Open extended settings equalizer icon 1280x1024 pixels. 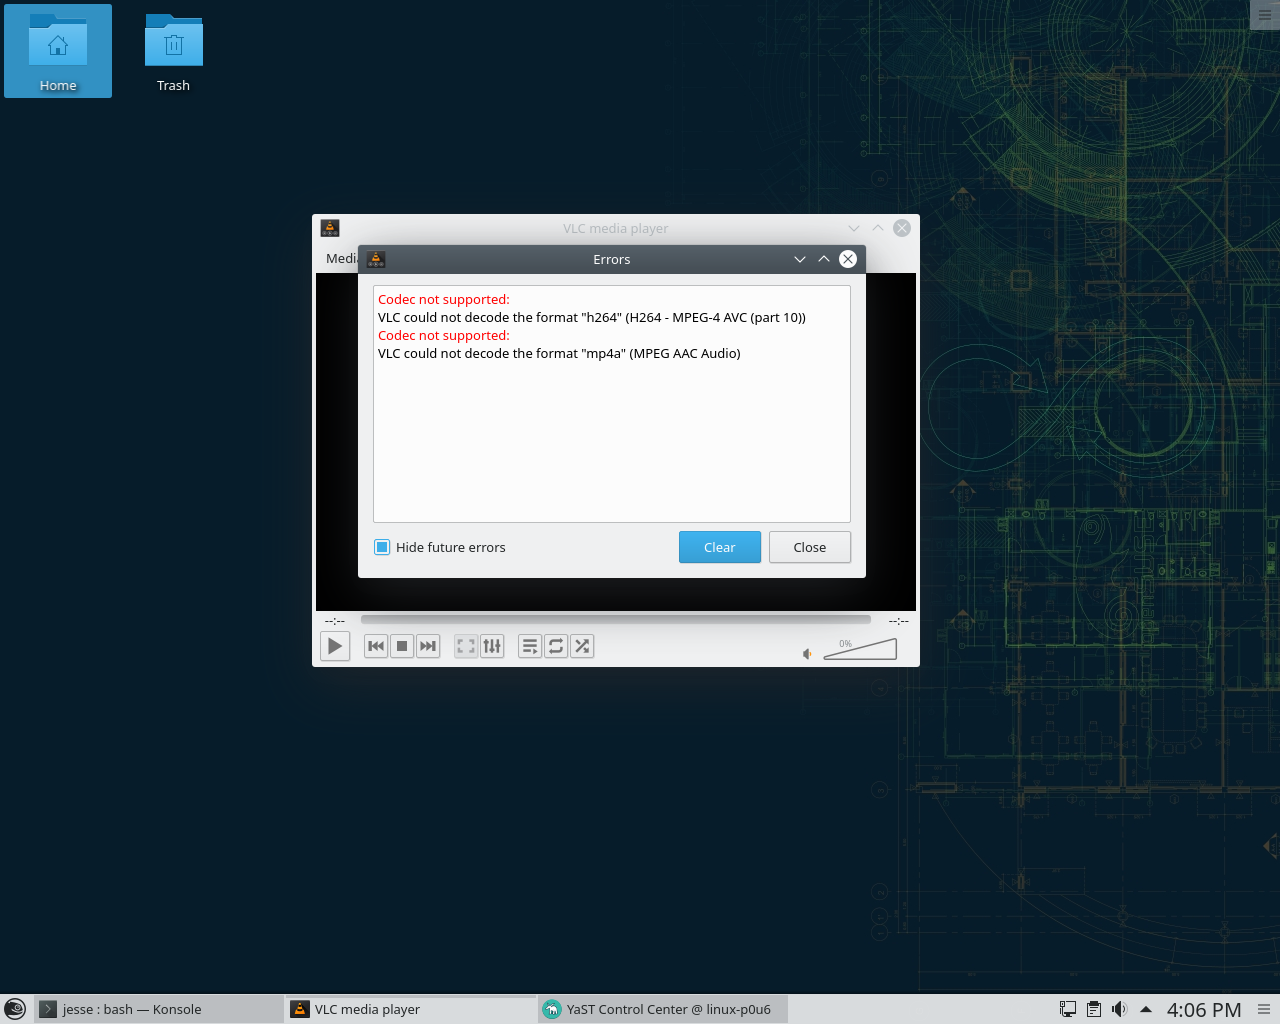pyautogui.click(x=492, y=646)
